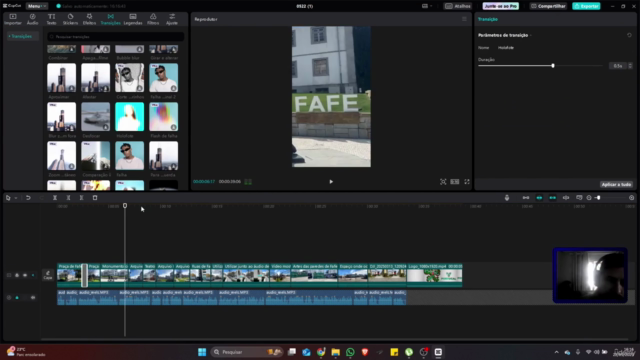Download the Aproximar transition
Image resolution: width=640 pixels, height=360 pixels.
[x=71, y=88]
